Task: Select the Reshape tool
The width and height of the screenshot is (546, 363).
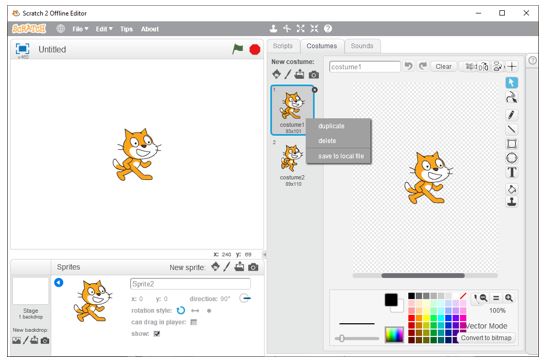Action: 512,98
